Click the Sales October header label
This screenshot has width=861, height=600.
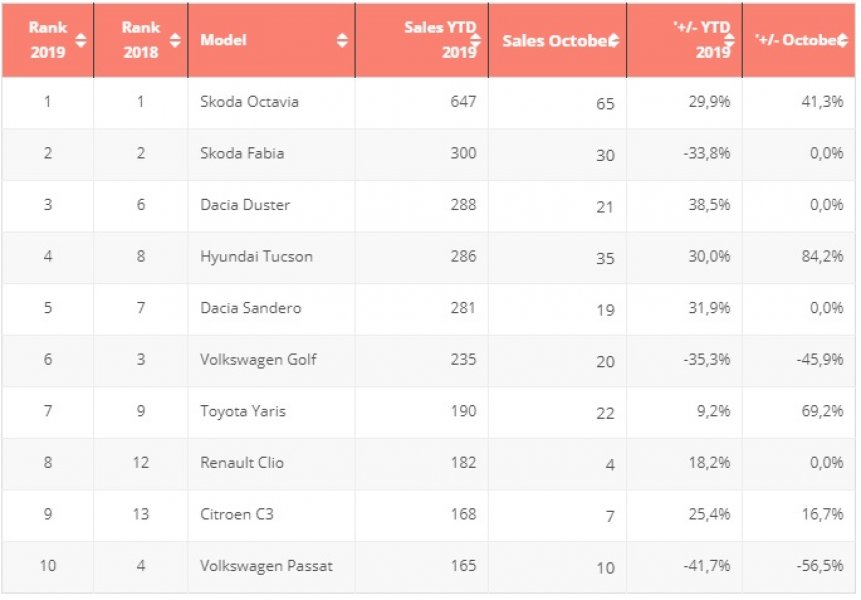[x=554, y=41]
